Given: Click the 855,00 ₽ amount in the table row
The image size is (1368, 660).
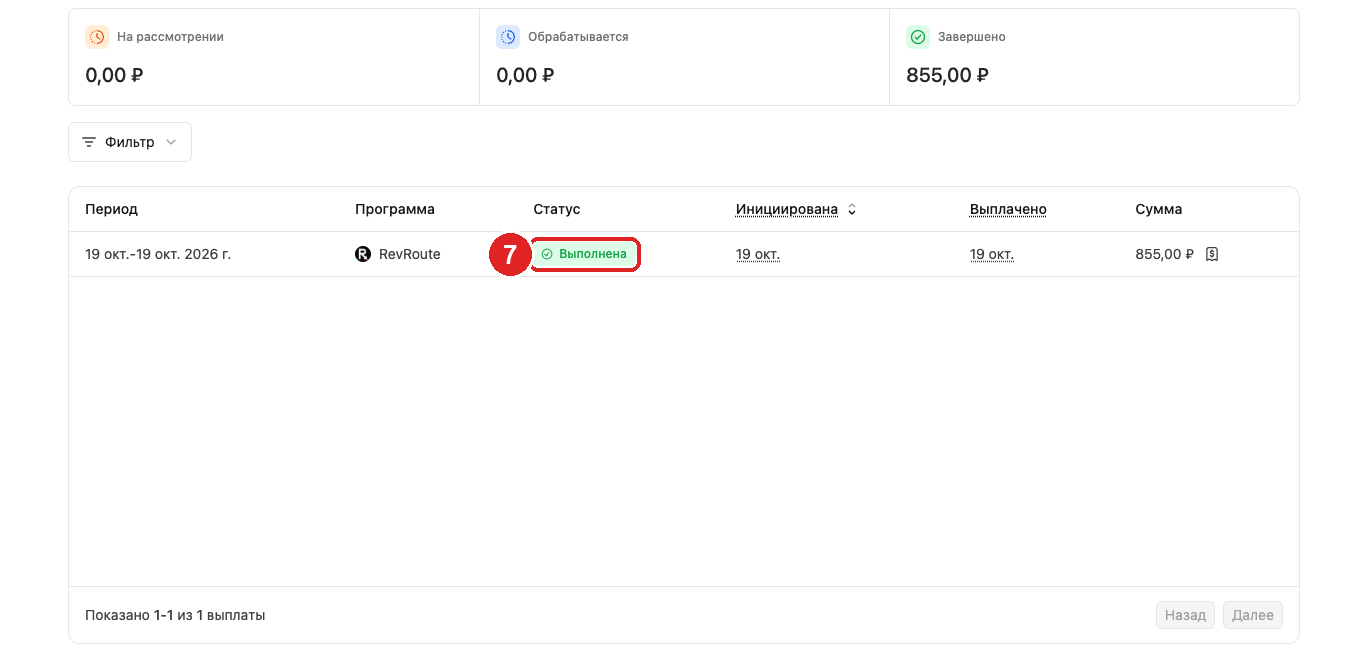Looking at the screenshot, I should pyautogui.click(x=1165, y=254).
